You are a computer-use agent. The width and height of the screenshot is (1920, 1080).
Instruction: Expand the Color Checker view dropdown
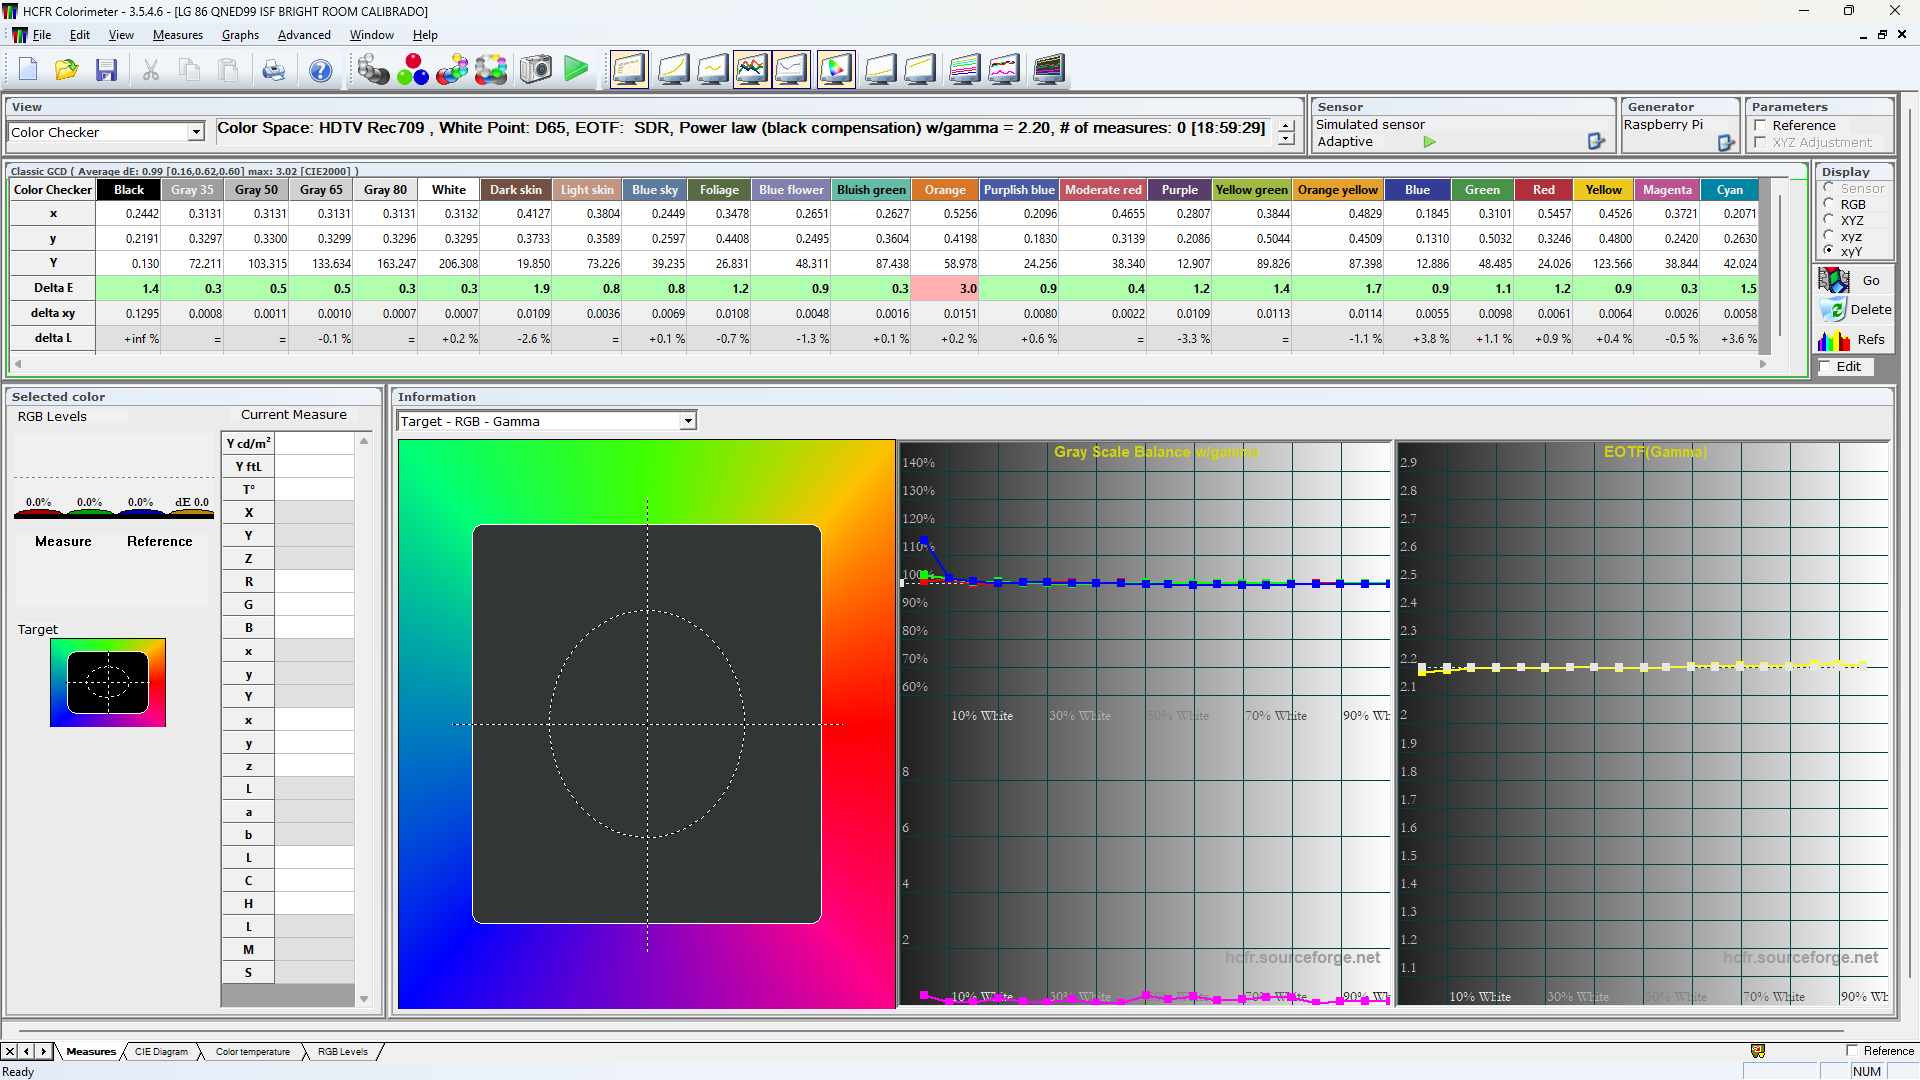pyautogui.click(x=196, y=132)
